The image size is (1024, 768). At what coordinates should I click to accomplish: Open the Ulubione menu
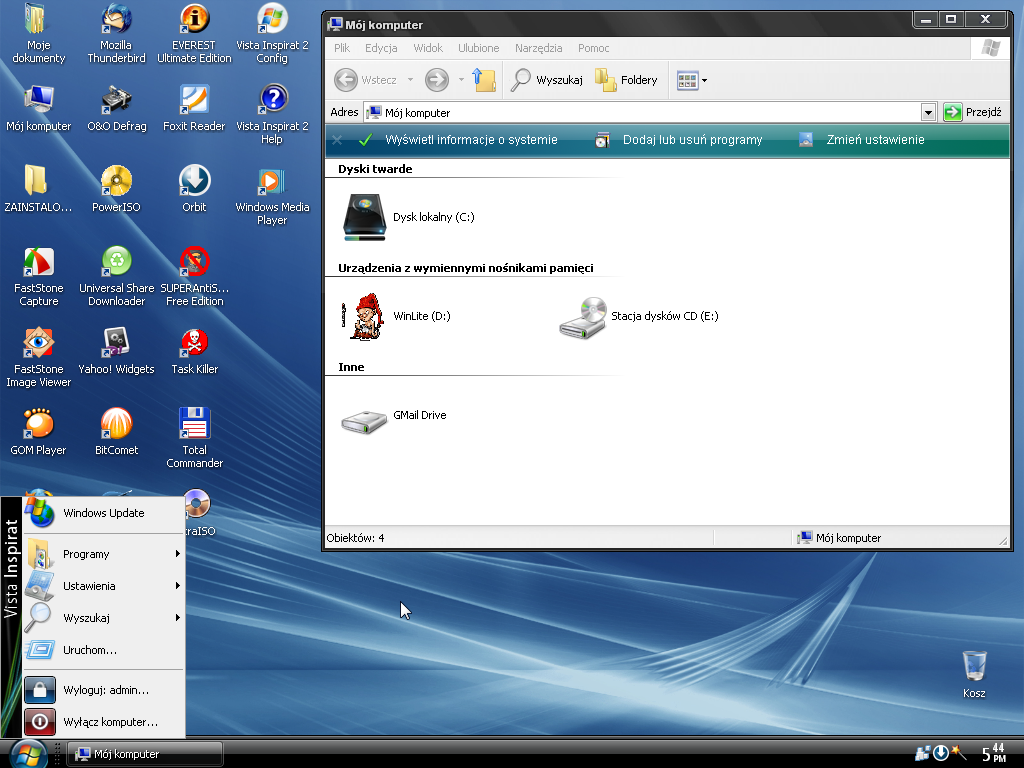pyautogui.click(x=479, y=48)
